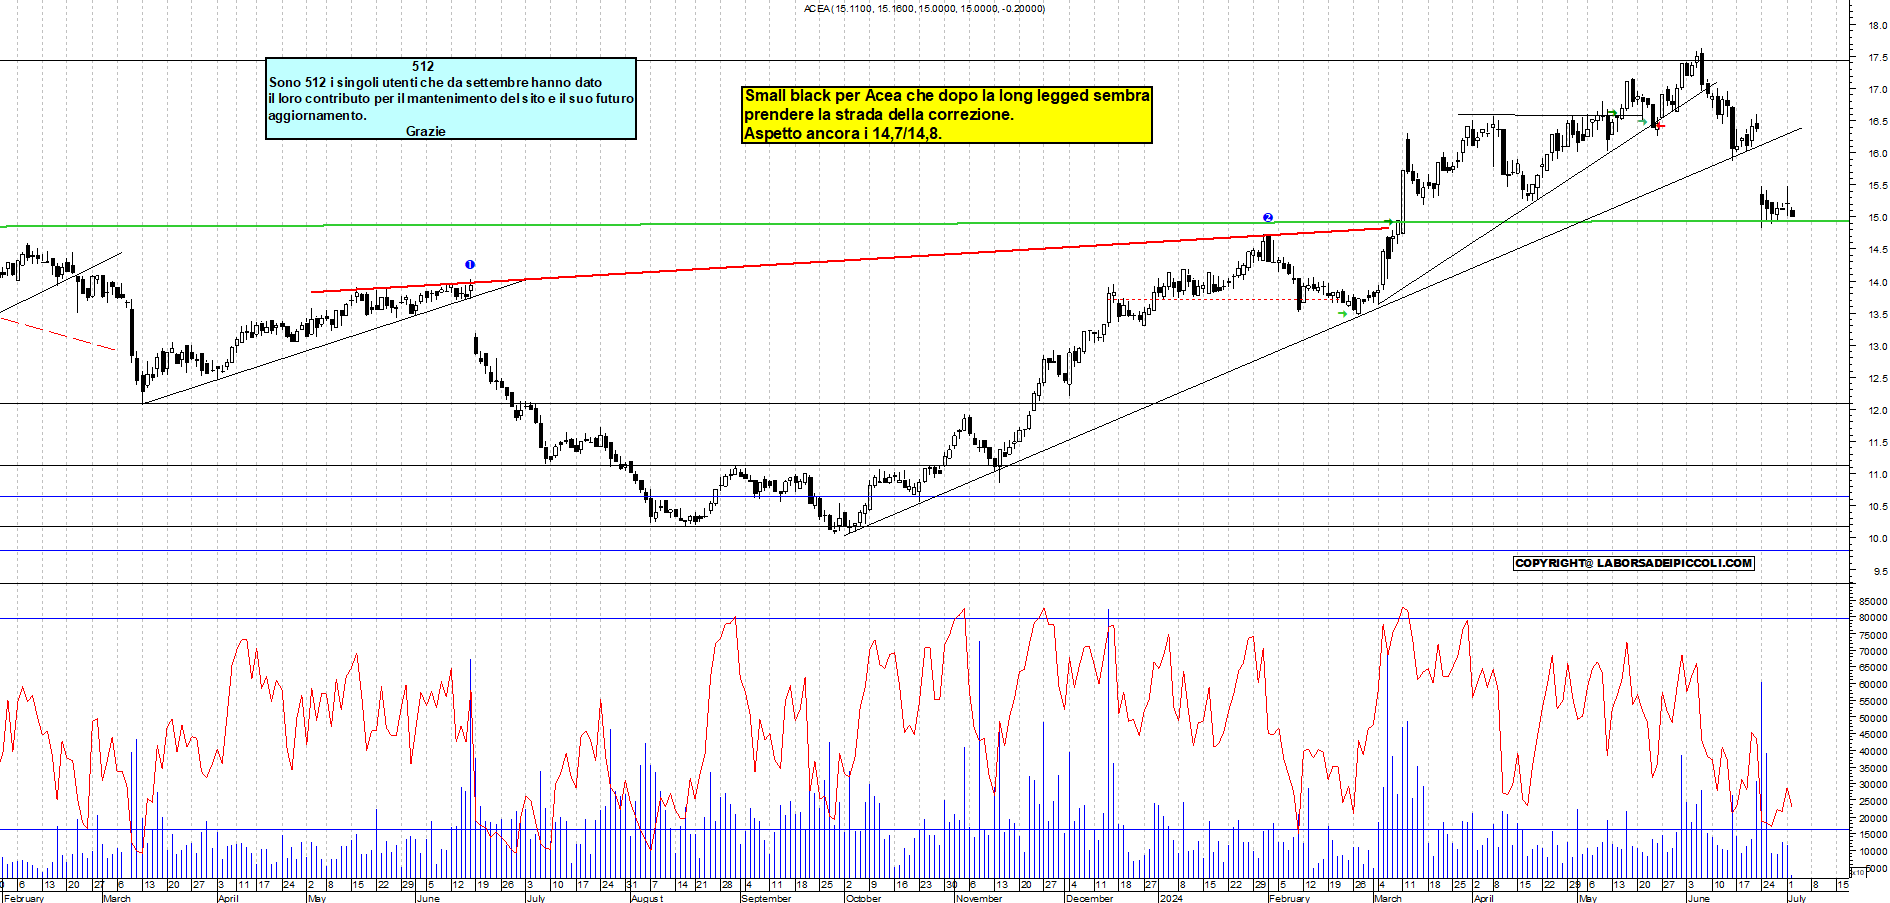Image resolution: width=1890 pixels, height=903 pixels.
Task: Select the cyan '512' note heading
Action: point(423,66)
